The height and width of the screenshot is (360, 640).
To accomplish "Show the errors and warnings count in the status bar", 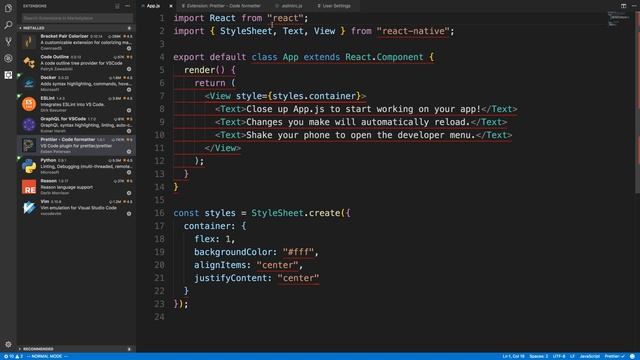I will click(x=13, y=356).
